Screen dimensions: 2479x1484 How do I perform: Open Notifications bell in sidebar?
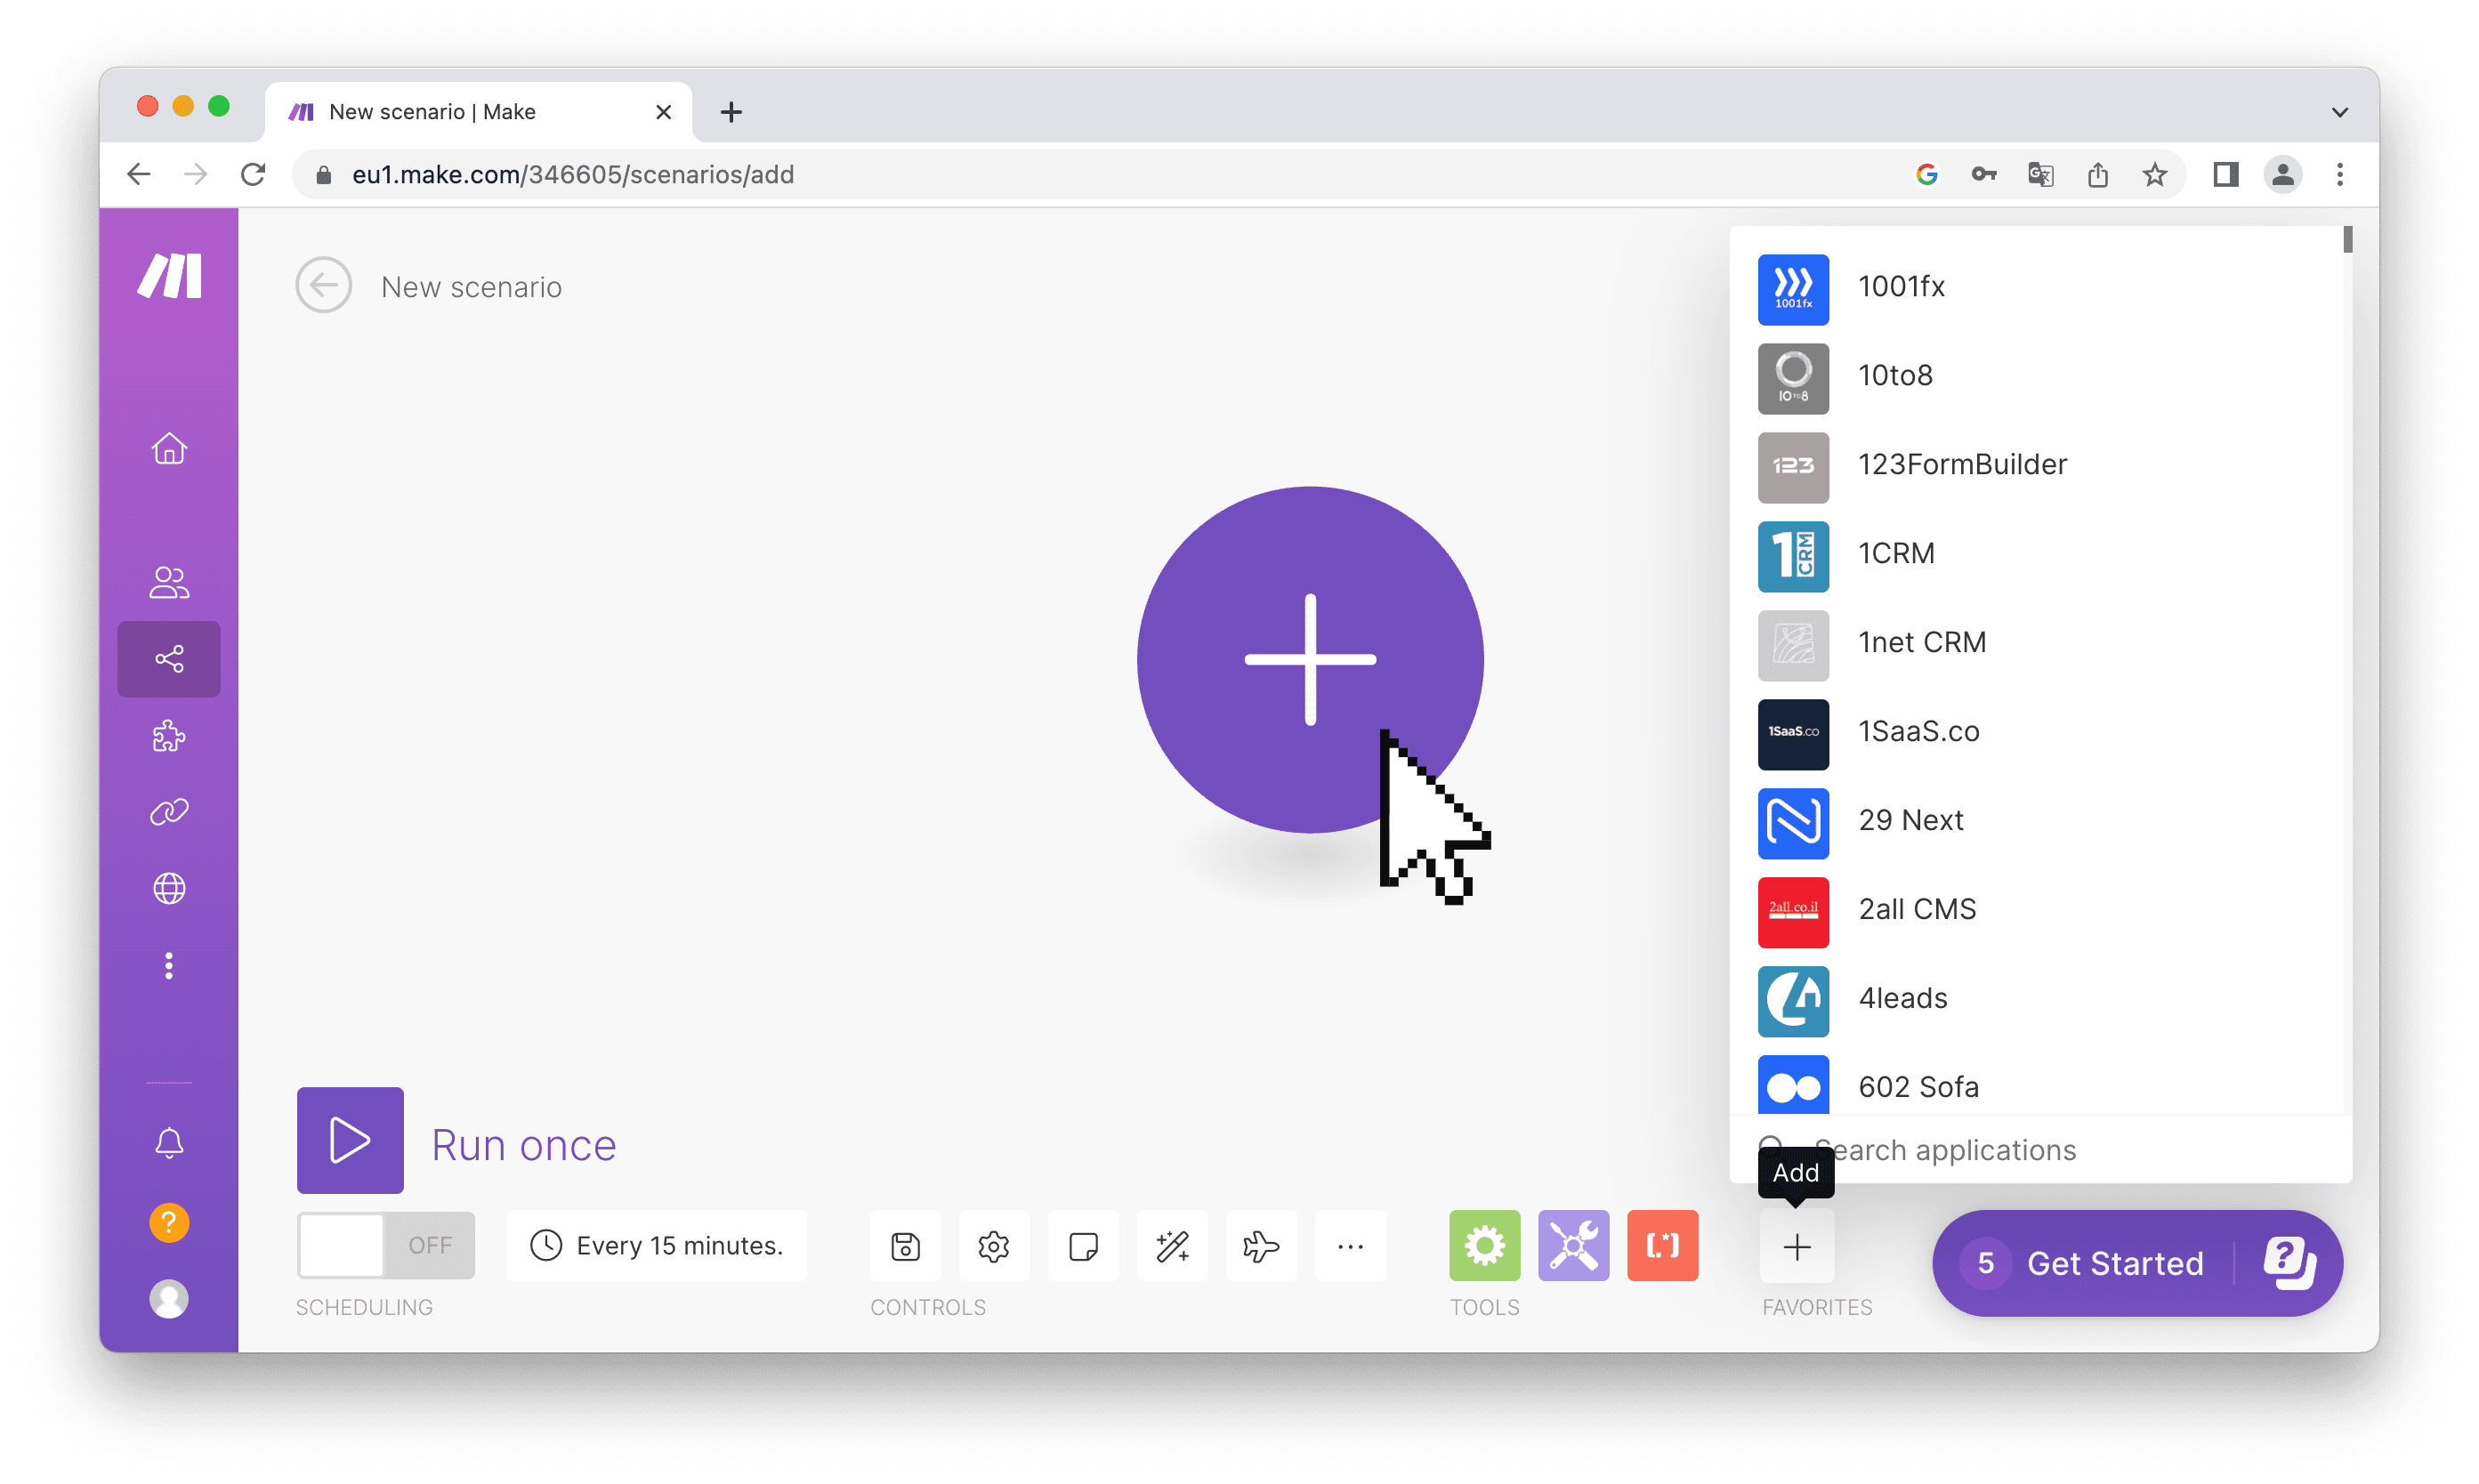click(169, 1143)
